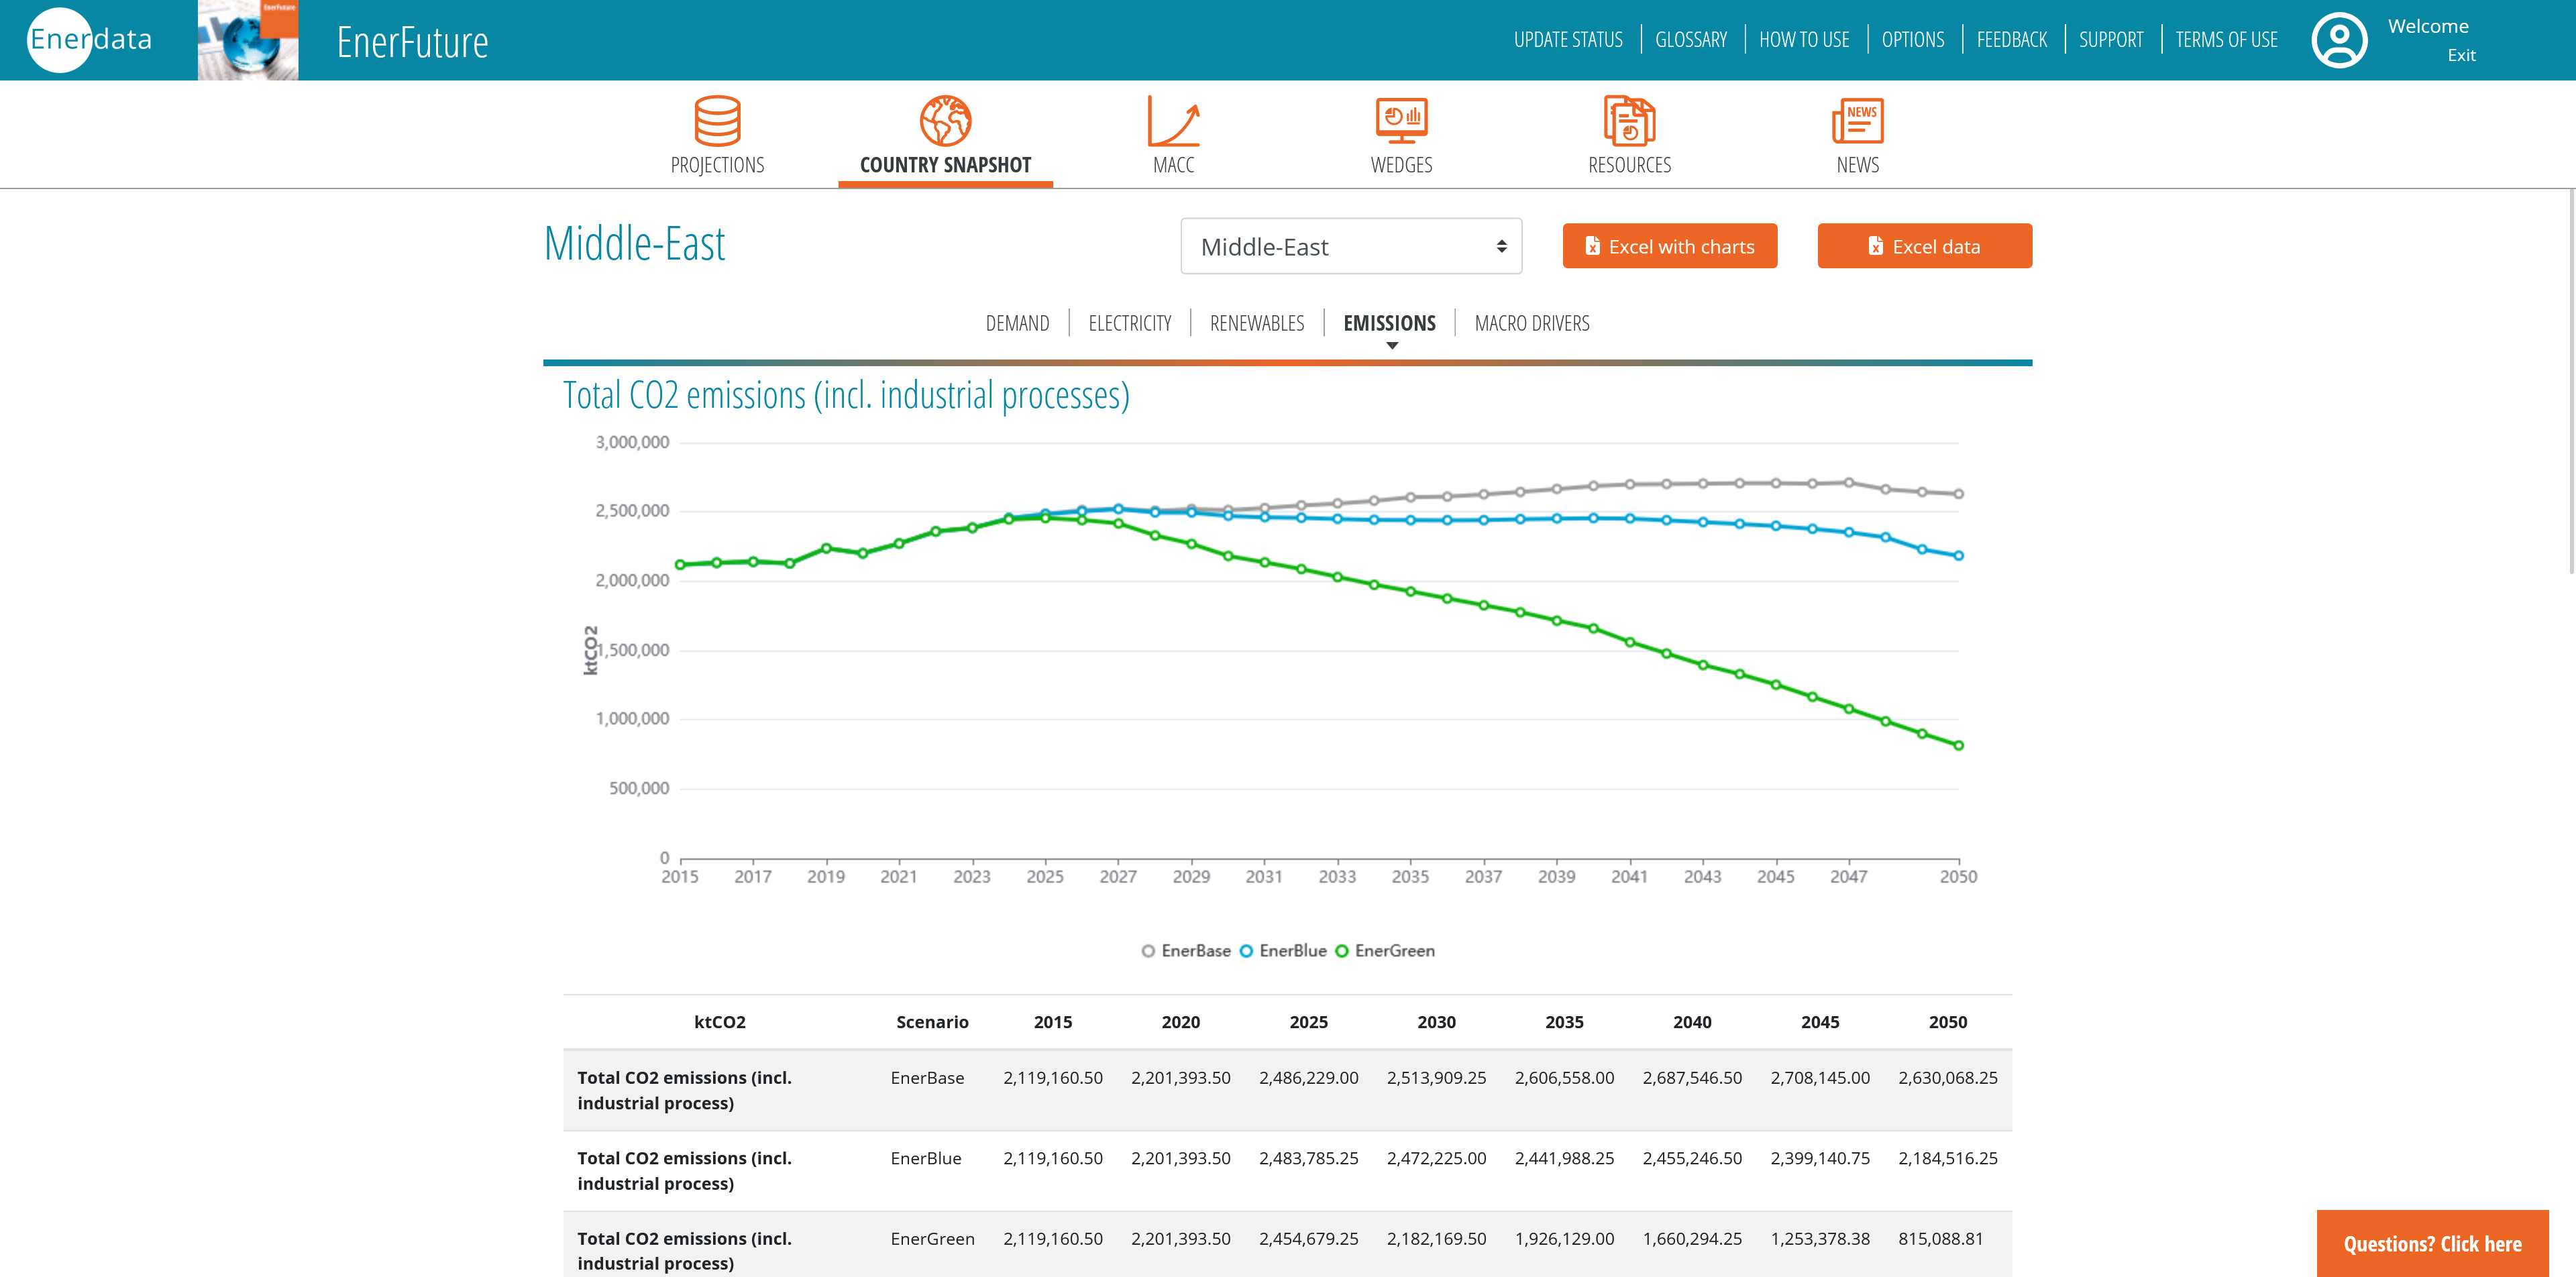Click the EnerFuture globe thumbnail
Screen dimensions: 2576x1277
click(248, 40)
